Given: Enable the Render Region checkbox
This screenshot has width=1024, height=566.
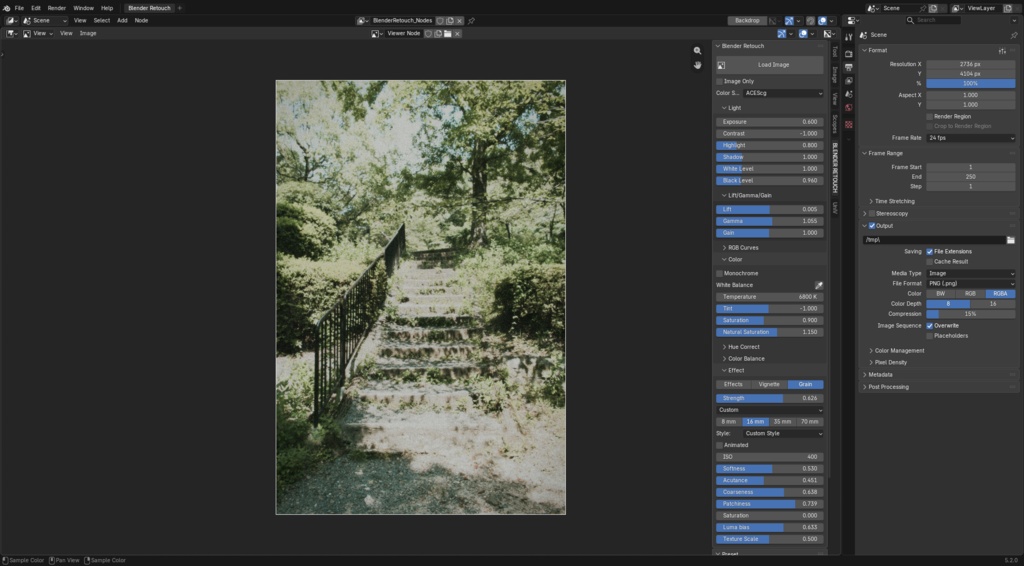Looking at the screenshot, I should 930,116.
